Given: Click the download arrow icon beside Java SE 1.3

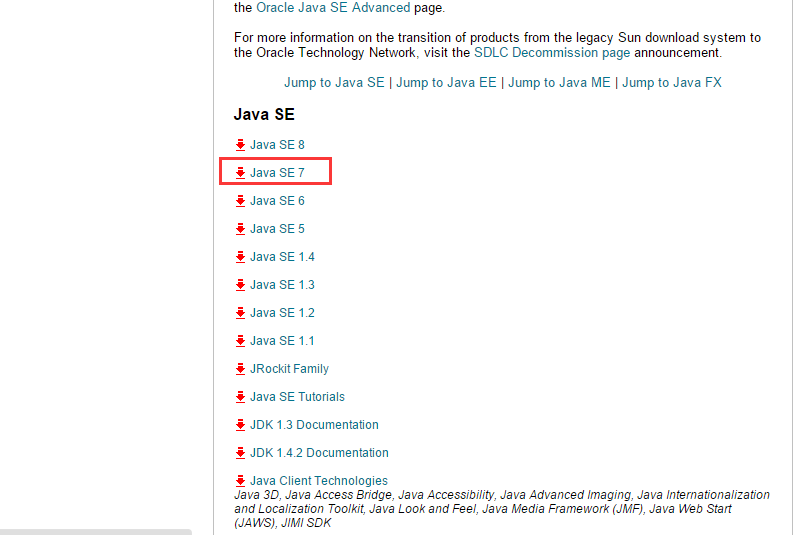Looking at the screenshot, I should coord(240,285).
